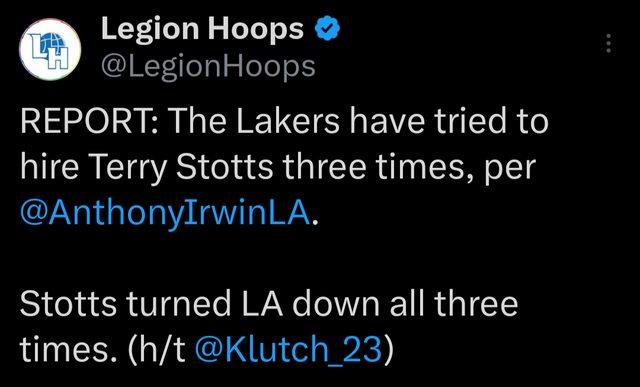The width and height of the screenshot is (640, 387).
Task: Click the globe graphic in the avatar
Action: [55, 42]
